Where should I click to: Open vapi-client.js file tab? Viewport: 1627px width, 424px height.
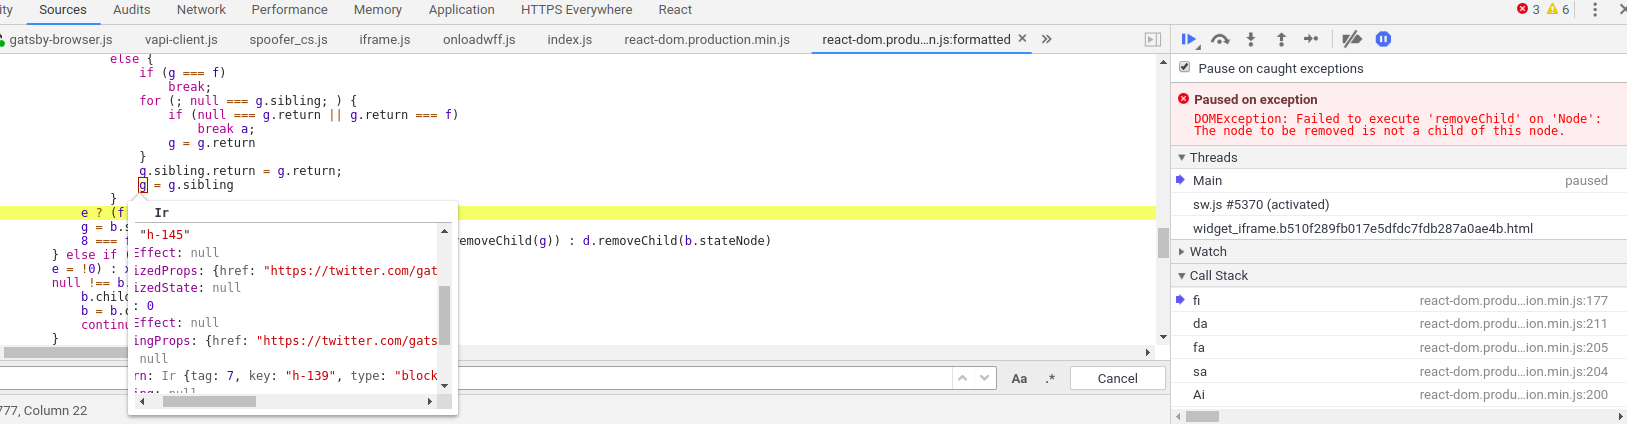[181, 39]
